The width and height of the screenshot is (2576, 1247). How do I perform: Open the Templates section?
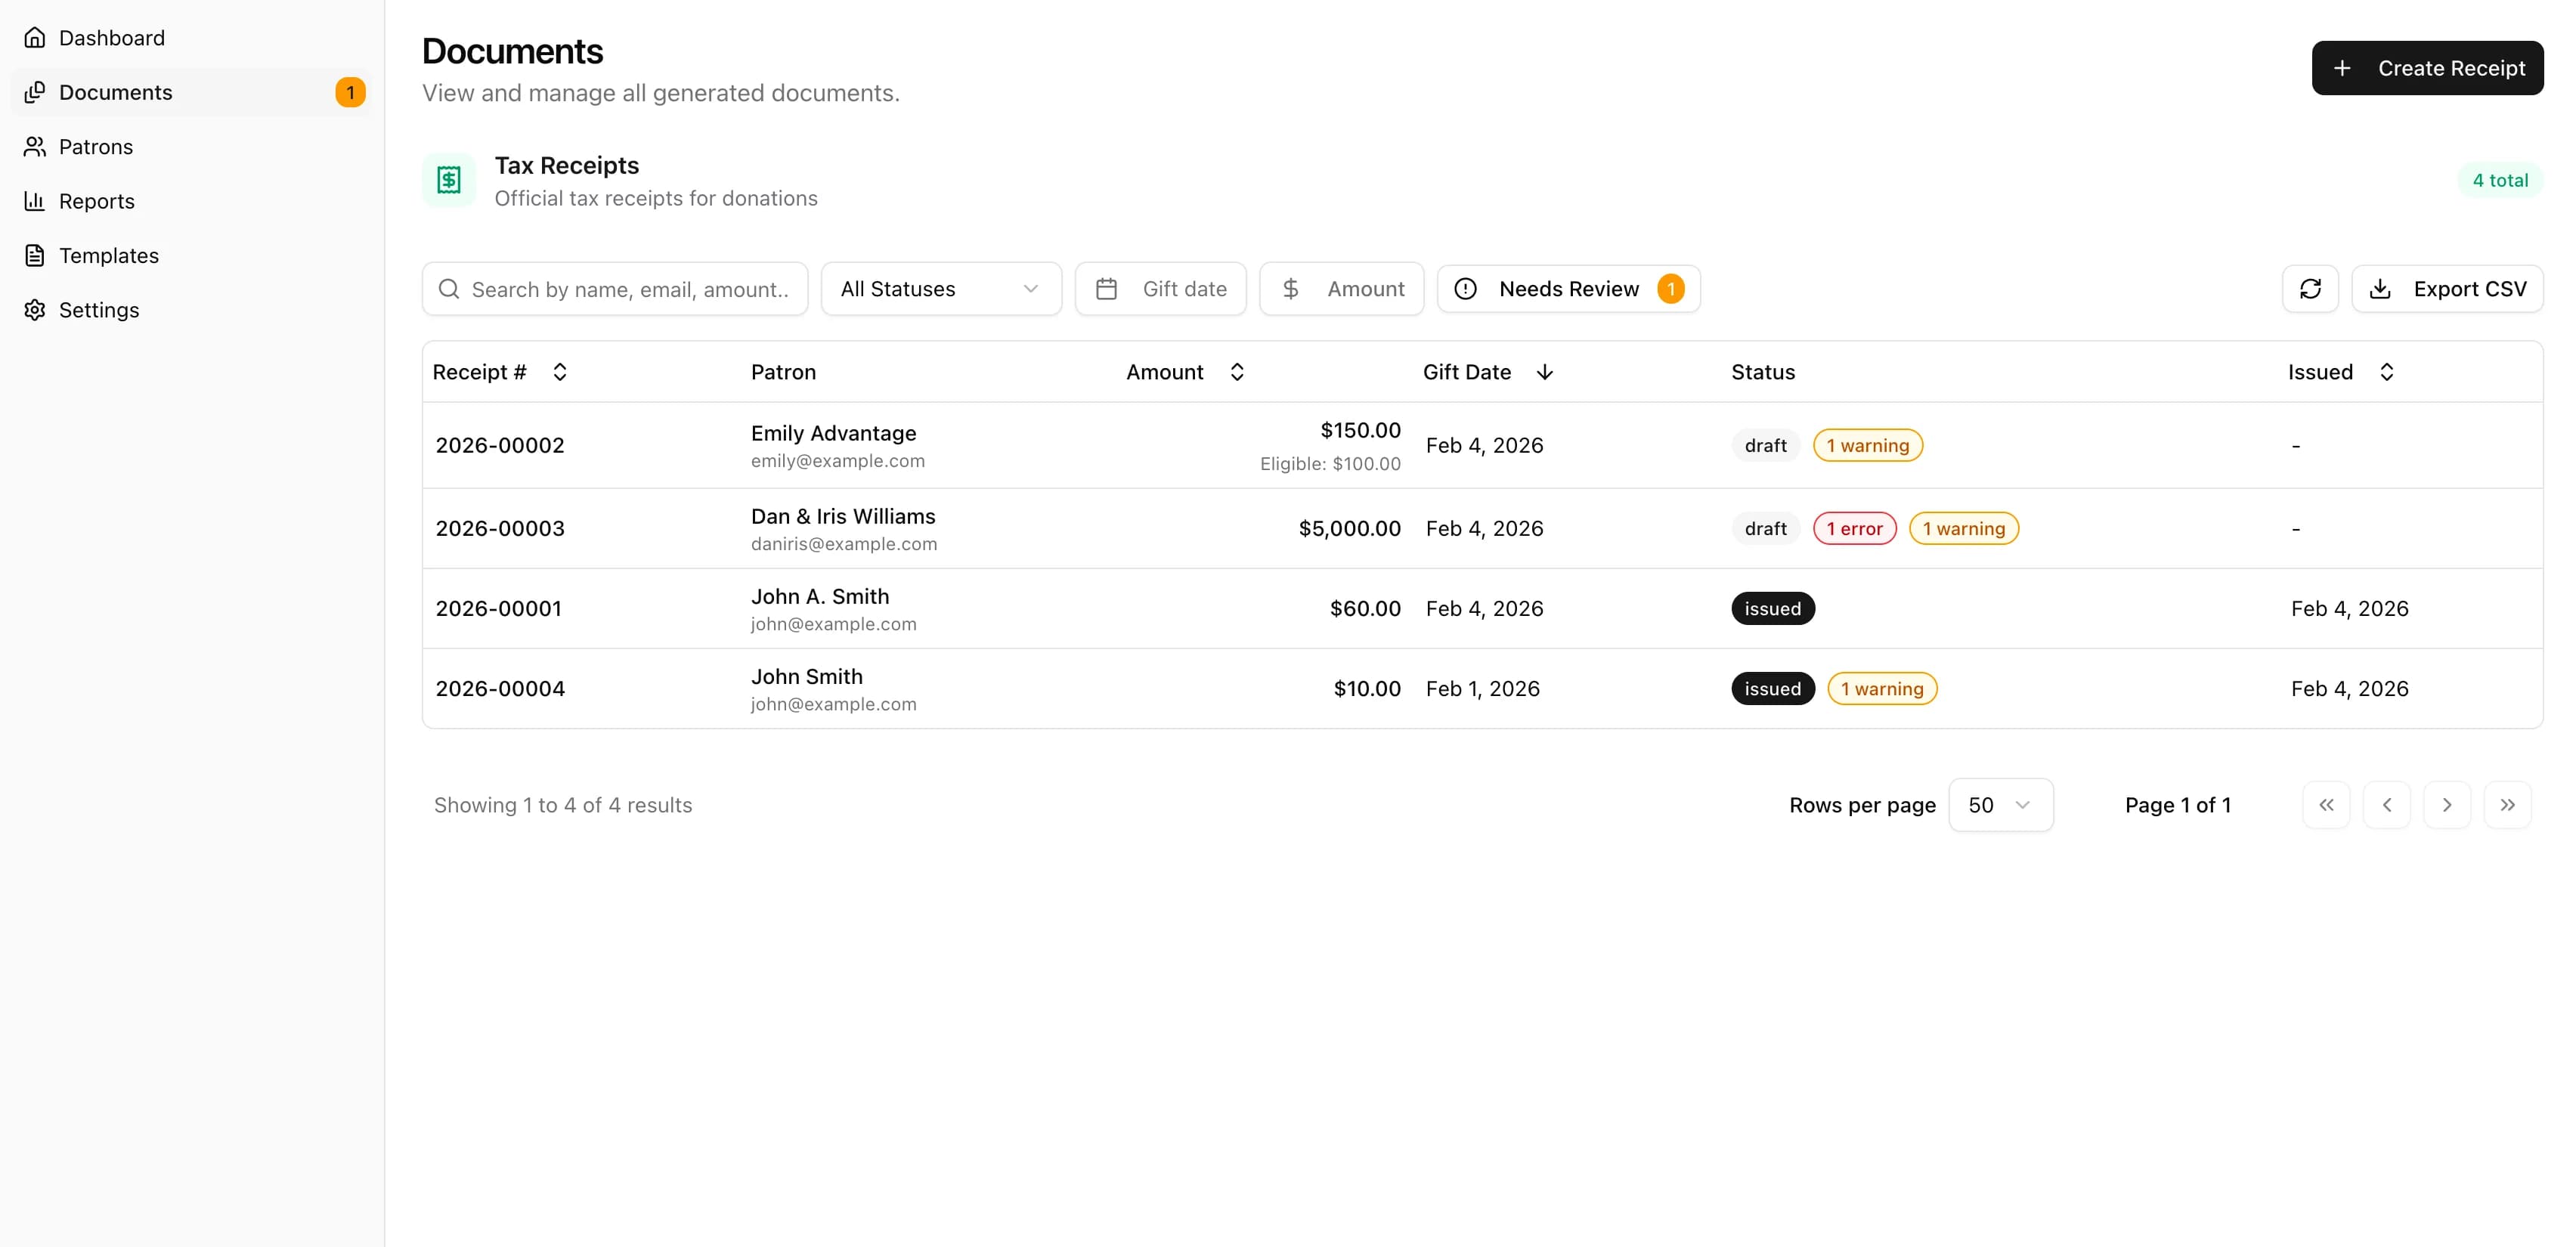click(x=107, y=255)
